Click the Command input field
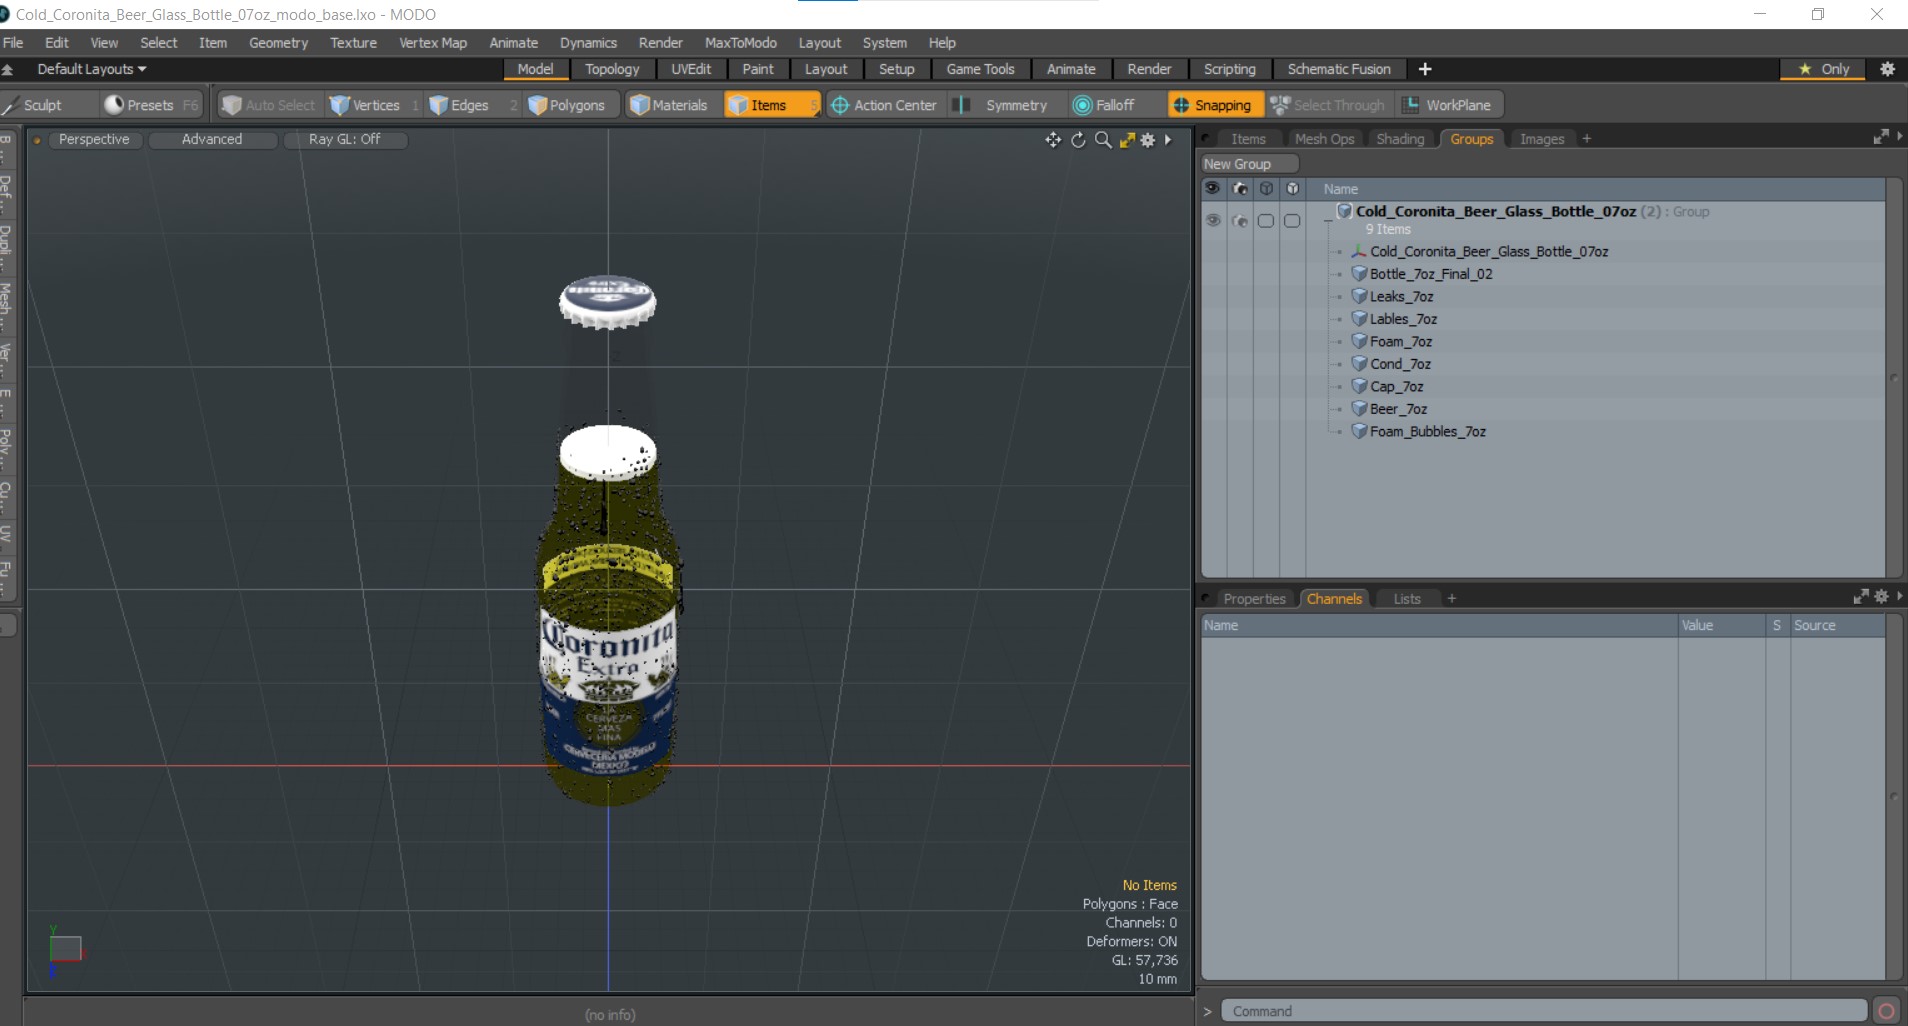Viewport: 1908px width, 1026px height. pos(1543,1011)
